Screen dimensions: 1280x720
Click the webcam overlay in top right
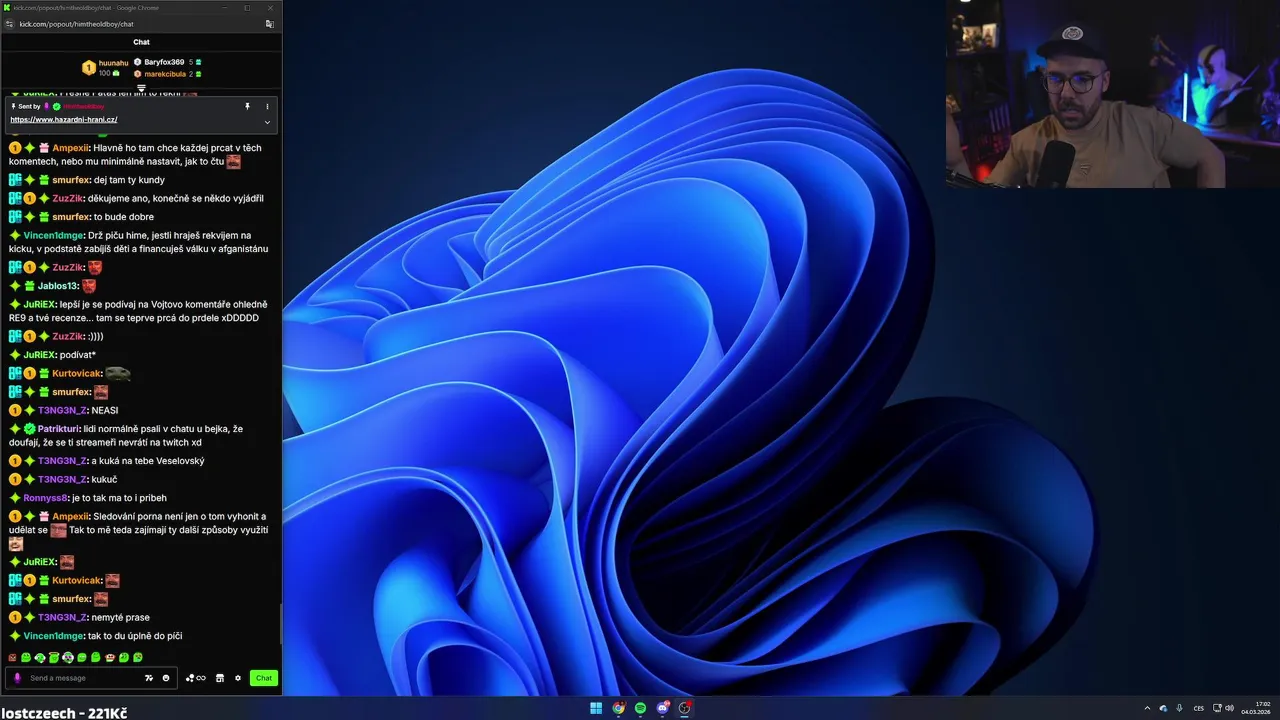click(1113, 94)
